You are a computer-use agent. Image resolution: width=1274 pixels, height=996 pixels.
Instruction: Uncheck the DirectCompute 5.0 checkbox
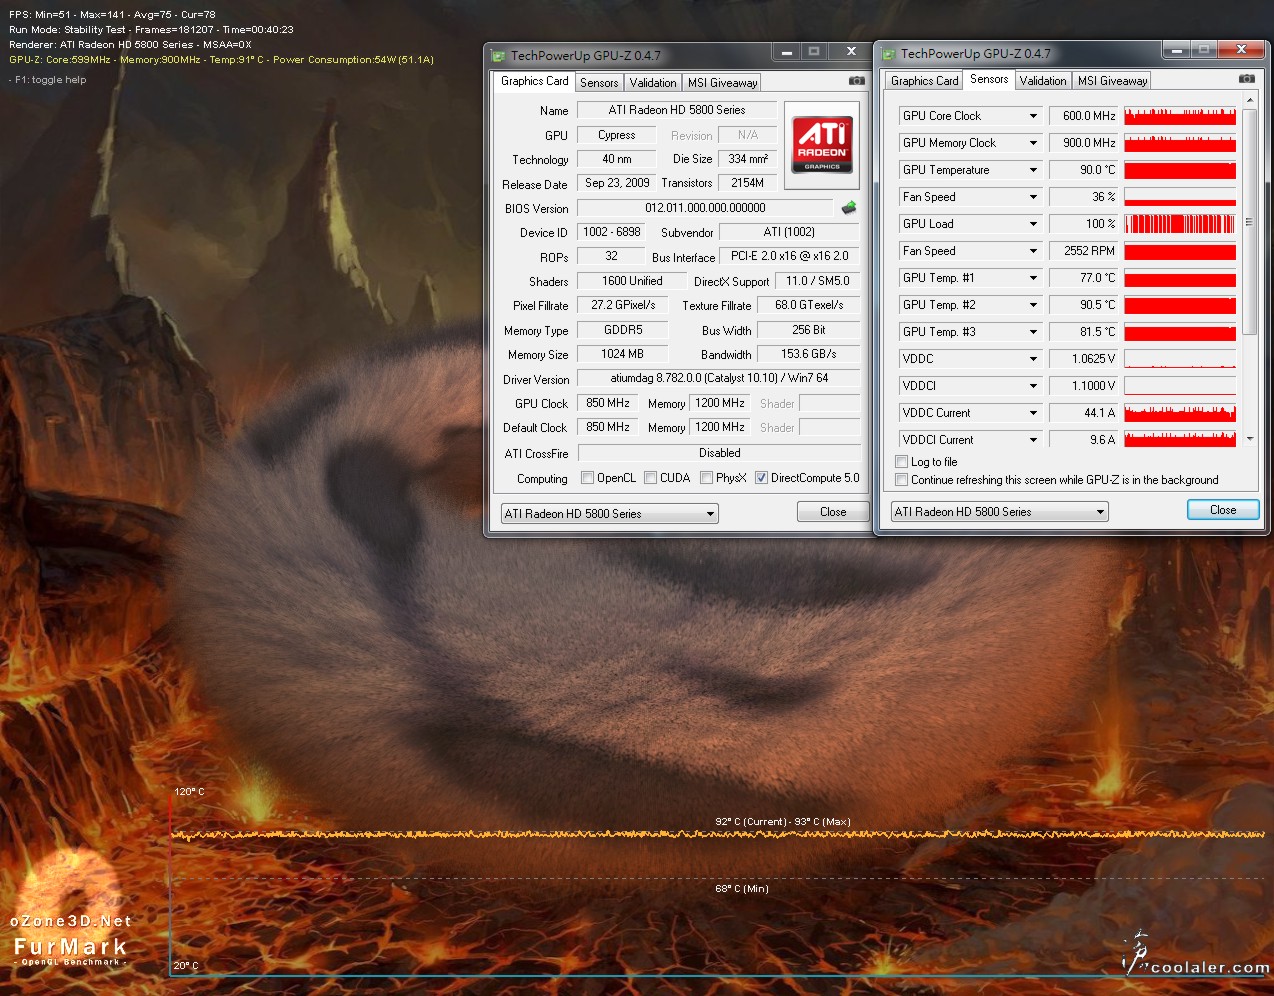pos(762,478)
